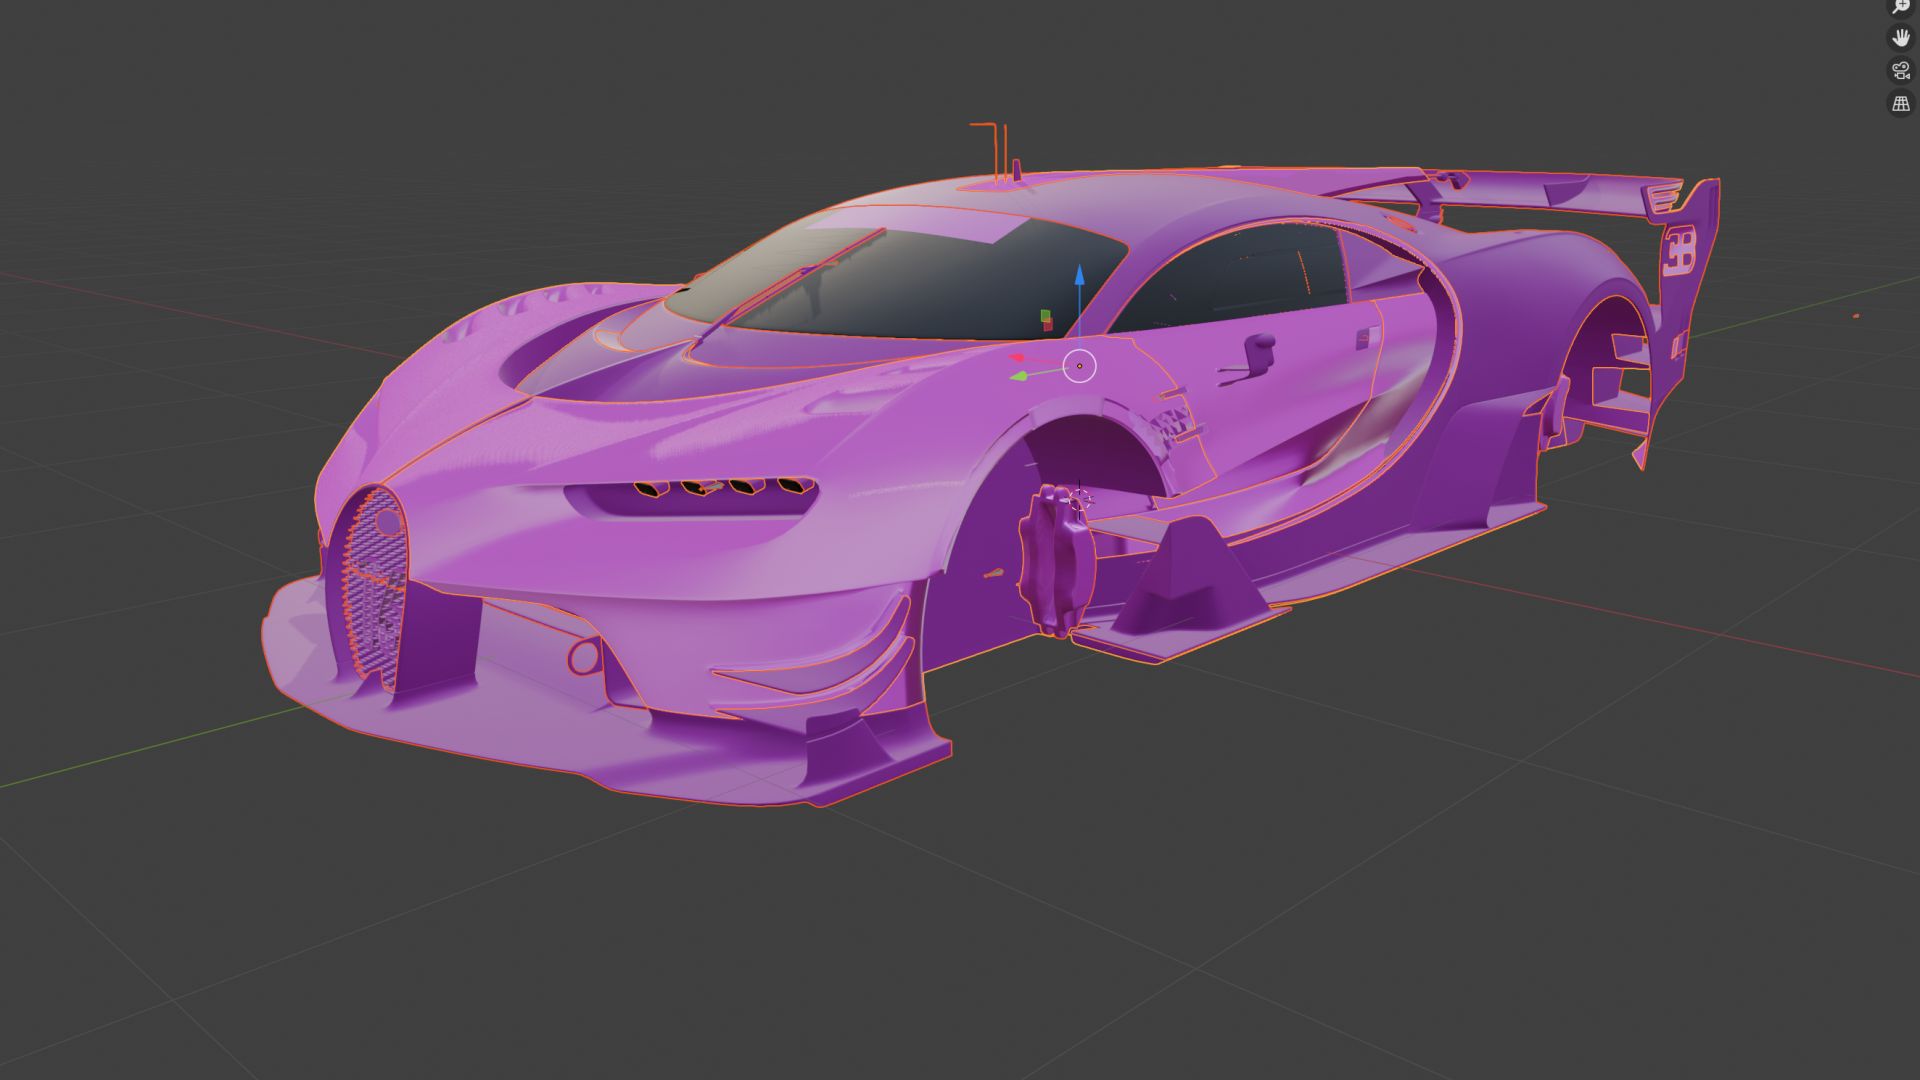The image size is (1920, 1080).
Task: Switch to camera view with the camera icon
Action: [1899, 70]
